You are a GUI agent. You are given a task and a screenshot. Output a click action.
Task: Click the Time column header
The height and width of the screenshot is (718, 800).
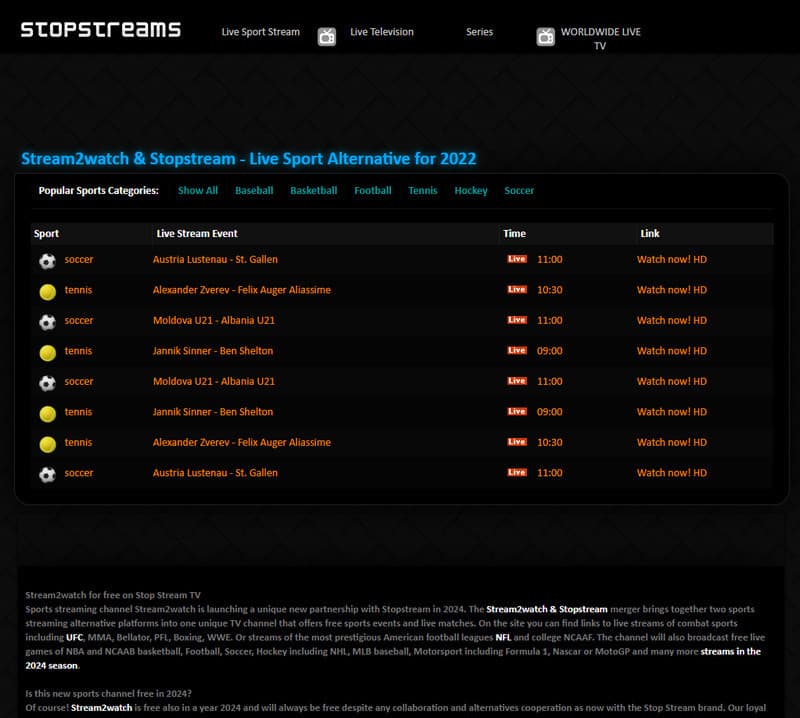[x=514, y=234]
